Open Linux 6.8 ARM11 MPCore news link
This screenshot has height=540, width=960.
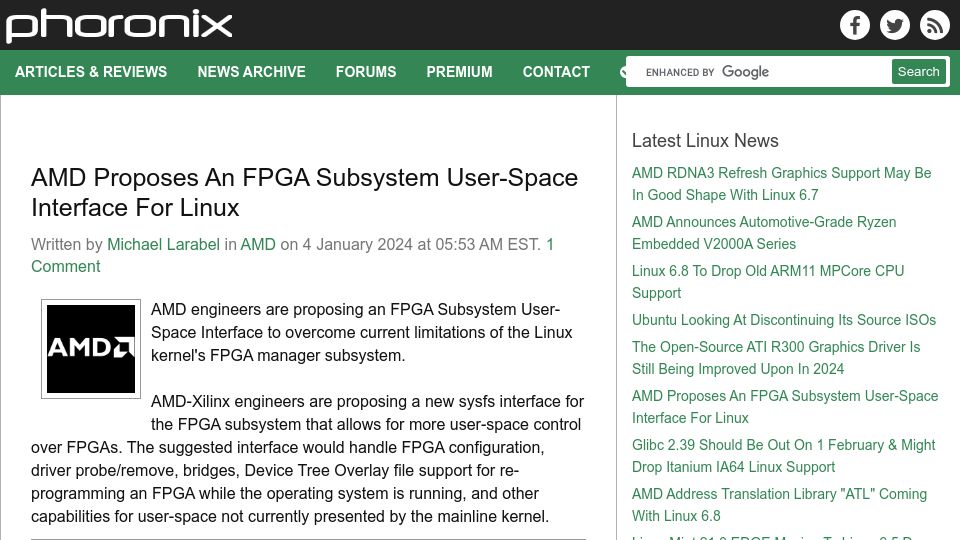tap(768, 282)
